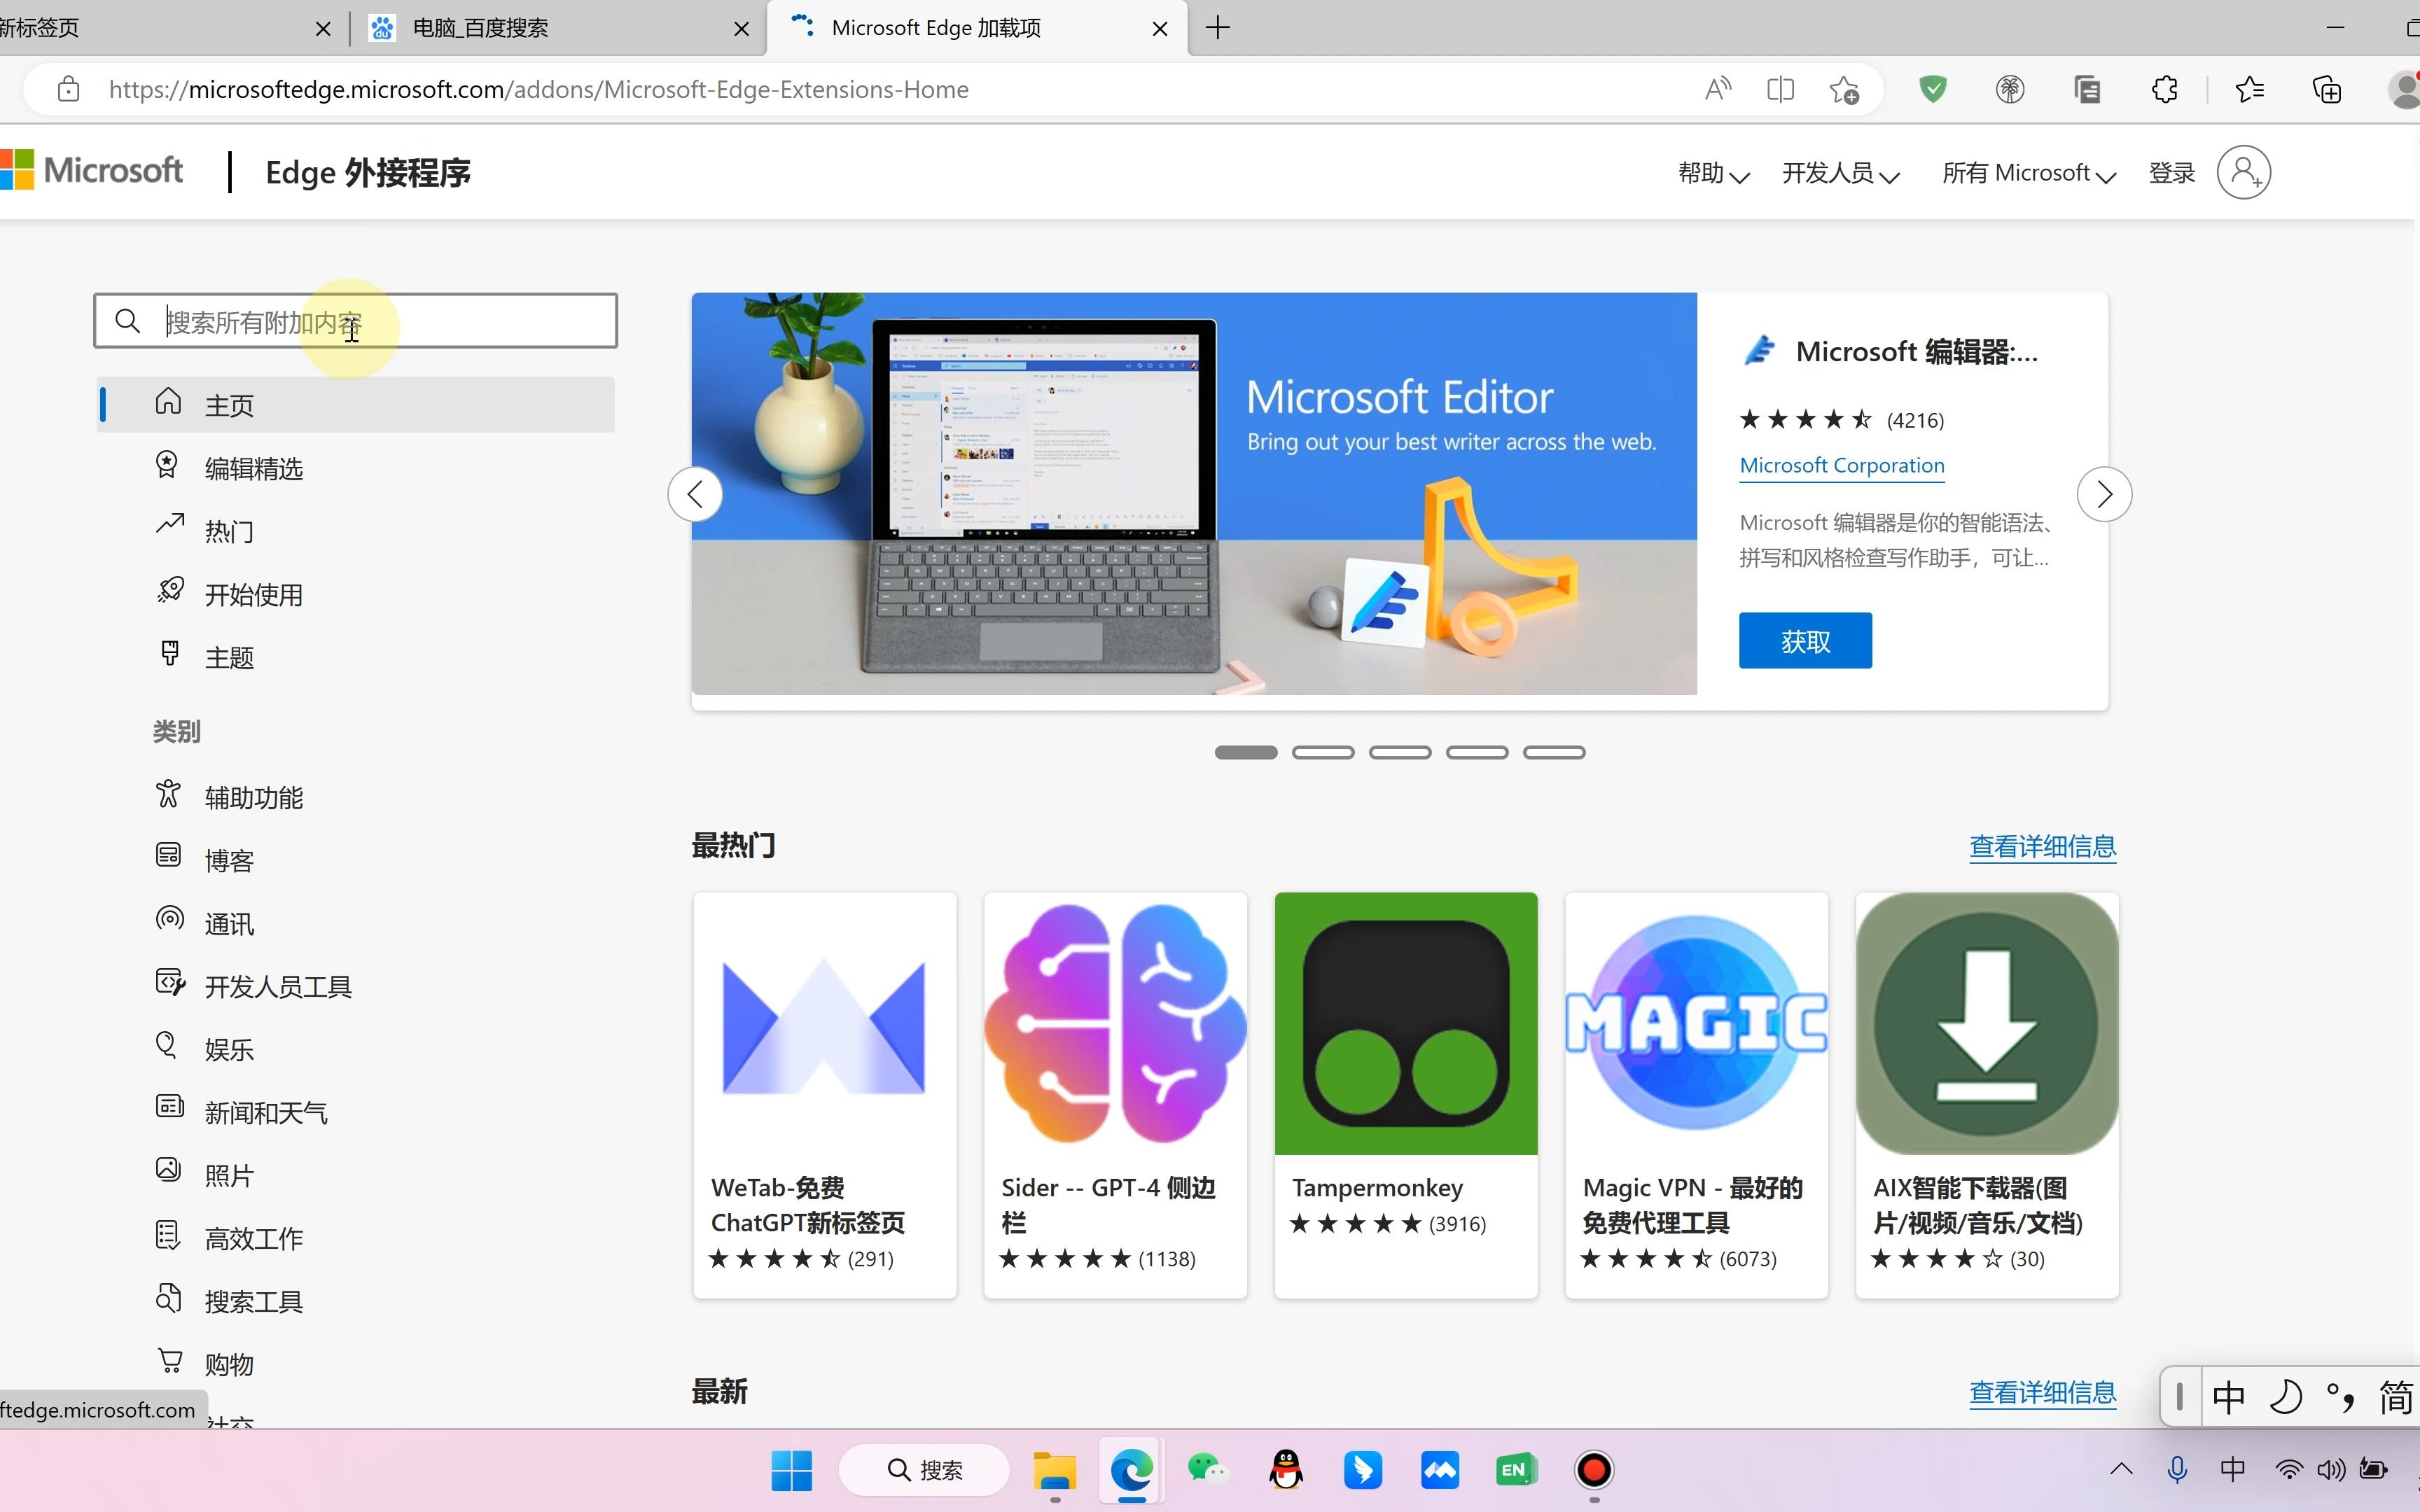The height and width of the screenshot is (1512, 2420).
Task: Click the Wi-Fi icon in system tray
Action: click(x=2288, y=1469)
